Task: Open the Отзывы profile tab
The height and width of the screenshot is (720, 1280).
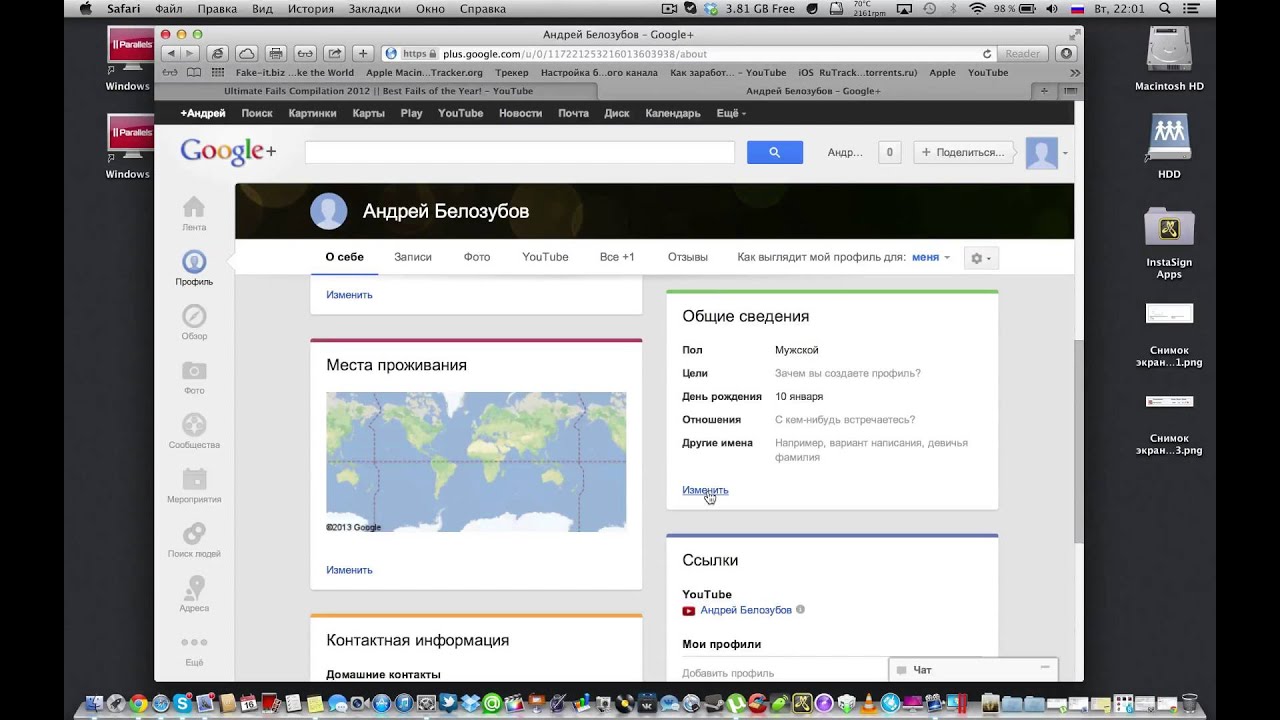Action: 688,257
